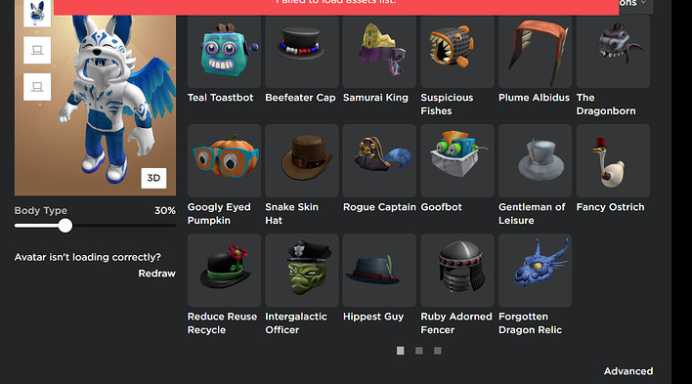Screen dimensions: 692x384
Task: Click the Samurai King name label
Action: click(x=376, y=98)
